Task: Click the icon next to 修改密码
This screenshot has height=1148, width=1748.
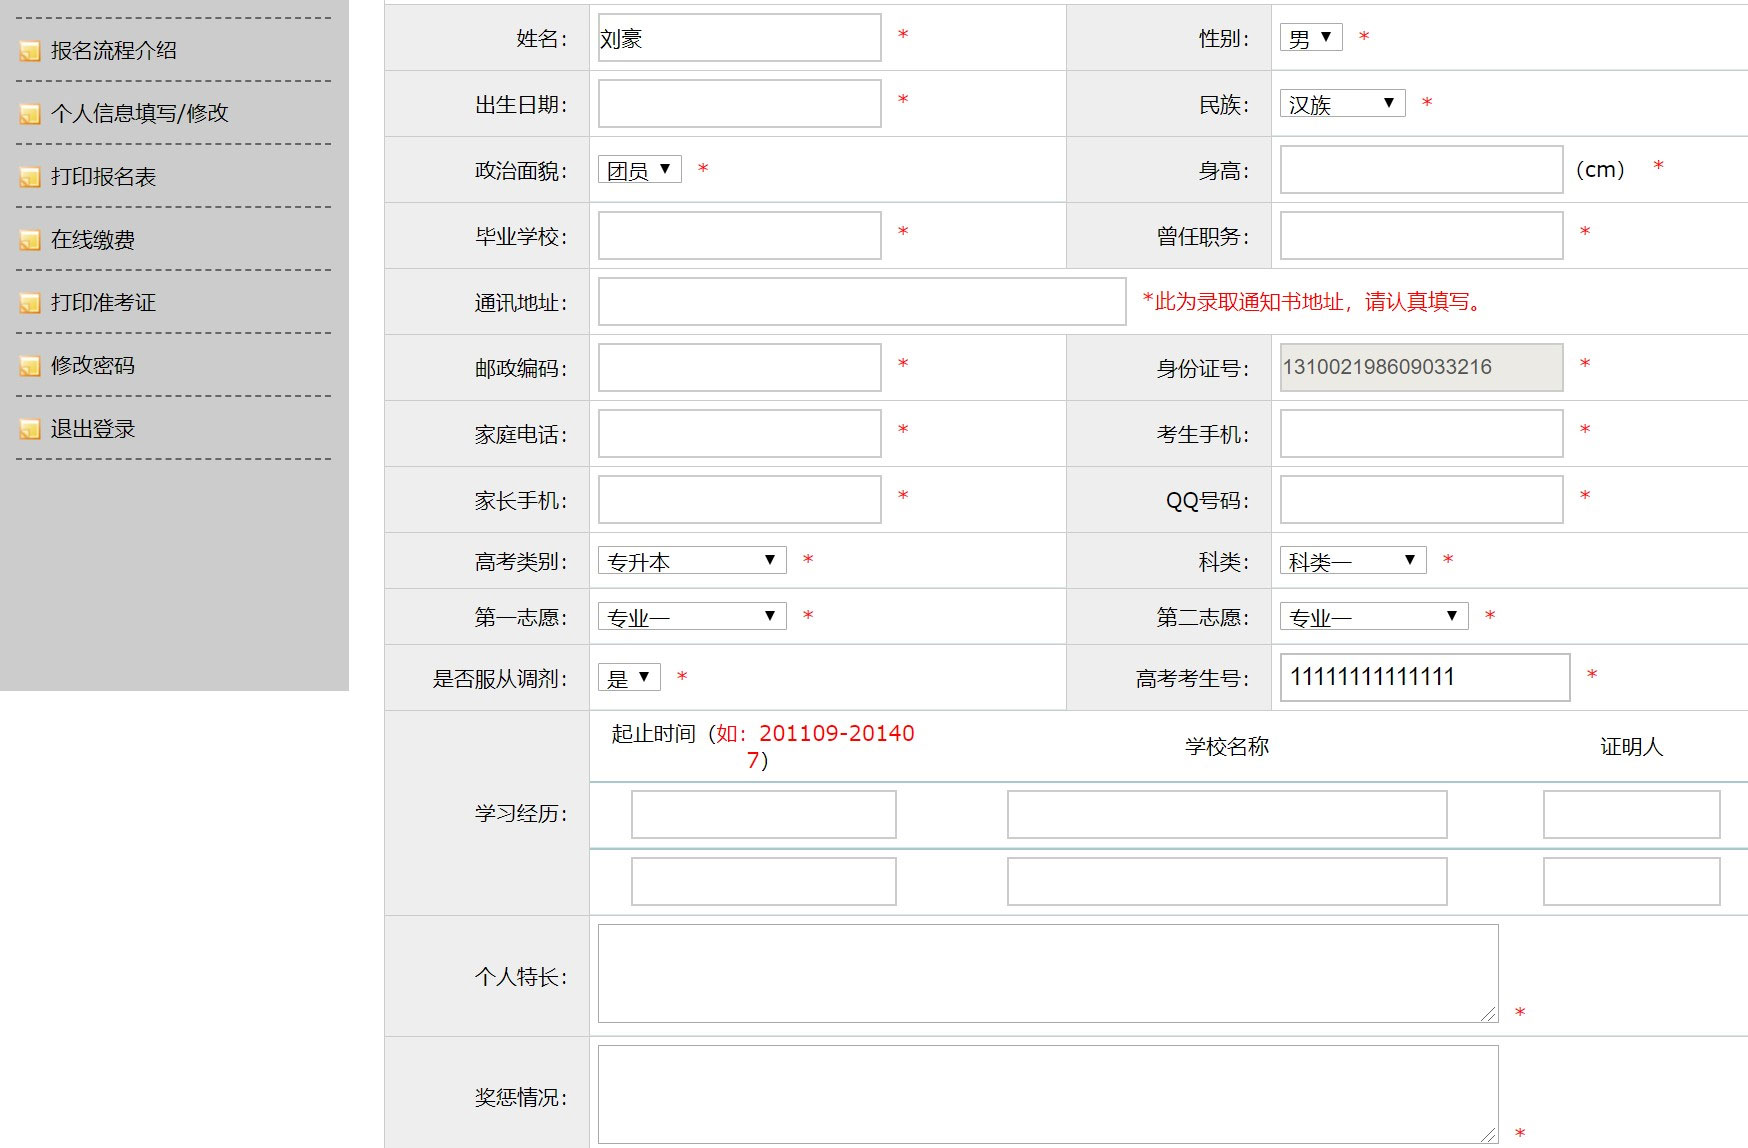Action: [30, 366]
